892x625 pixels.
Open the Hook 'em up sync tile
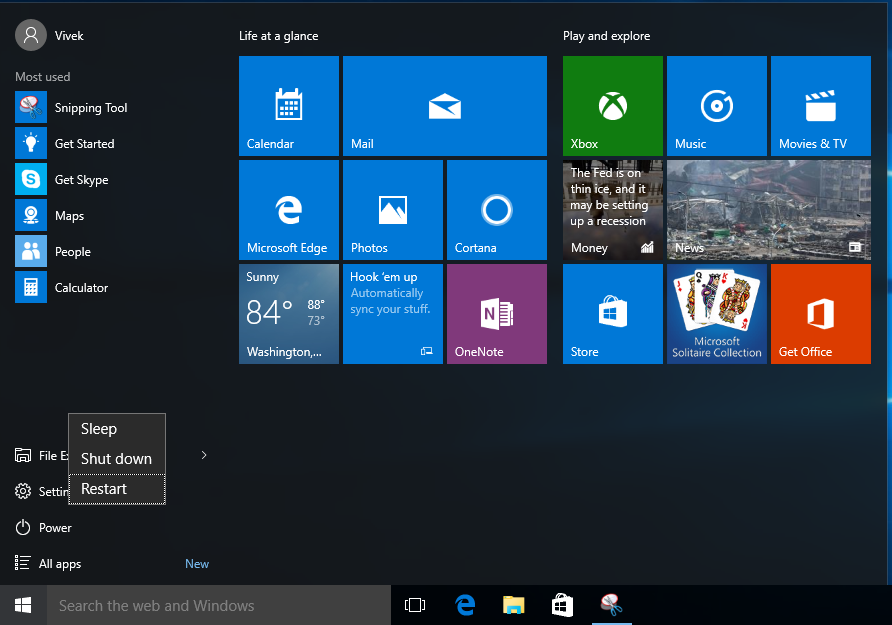[x=393, y=313]
